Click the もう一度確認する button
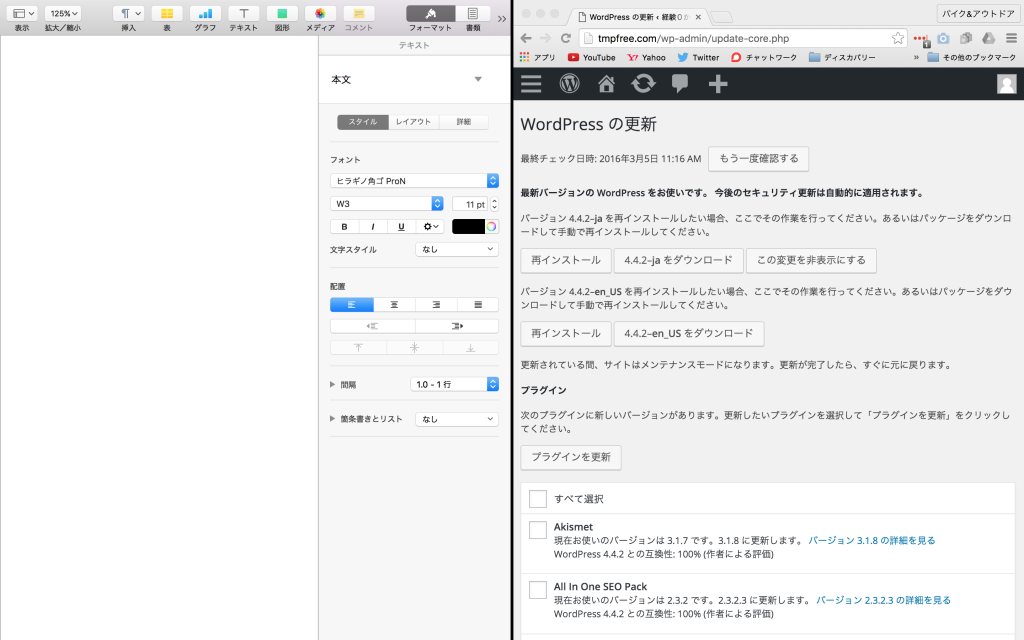This screenshot has height=640, width=1024. click(759, 159)
